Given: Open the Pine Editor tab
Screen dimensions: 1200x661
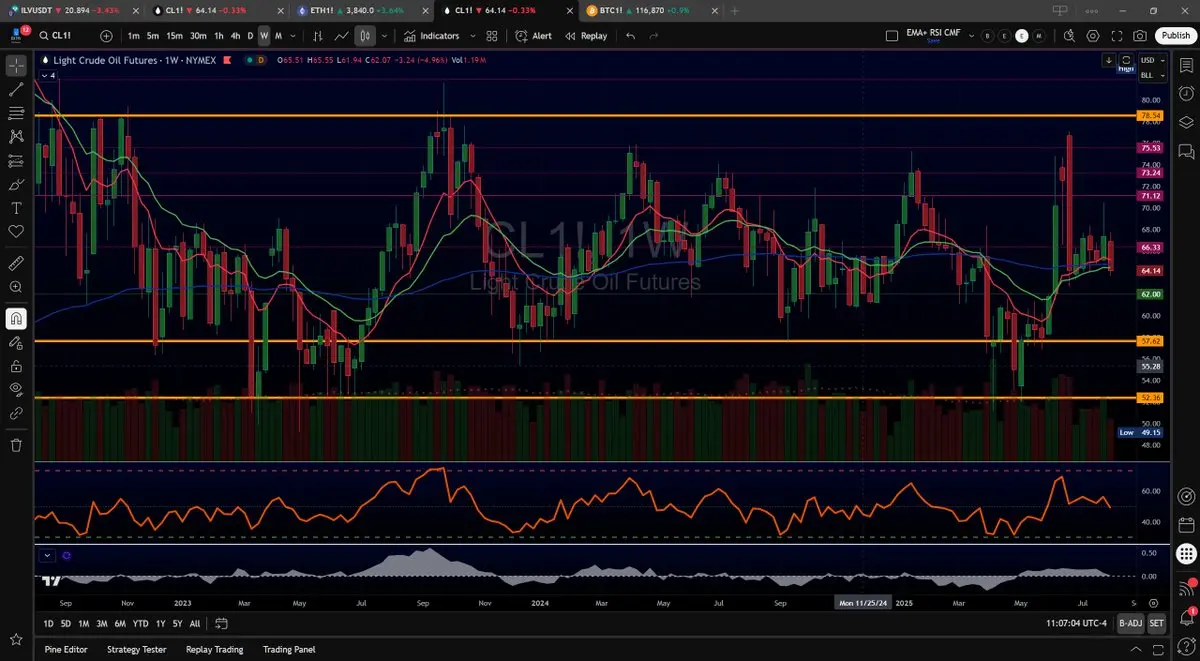Looking at the screenshot, I should coord(66,649).
